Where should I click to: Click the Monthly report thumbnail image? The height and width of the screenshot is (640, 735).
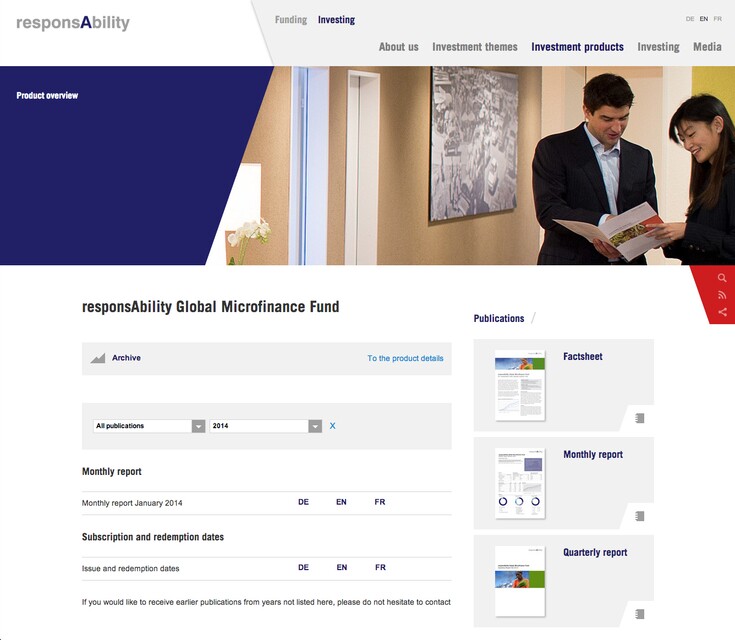pyautogui.click(x=520, y=483)
